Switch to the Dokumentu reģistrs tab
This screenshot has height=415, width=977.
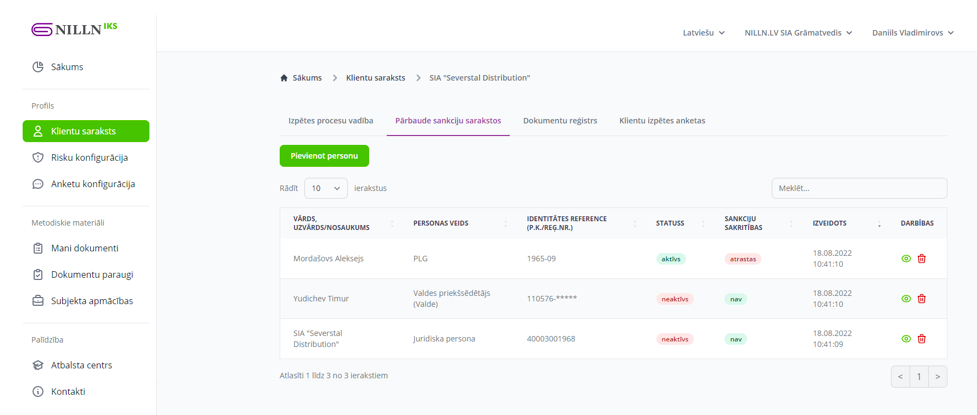point(559,121)
